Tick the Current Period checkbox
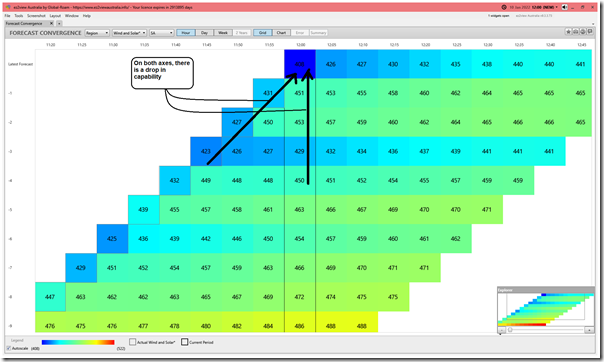Viewport: 604px width, 362px height. (185, 342)
